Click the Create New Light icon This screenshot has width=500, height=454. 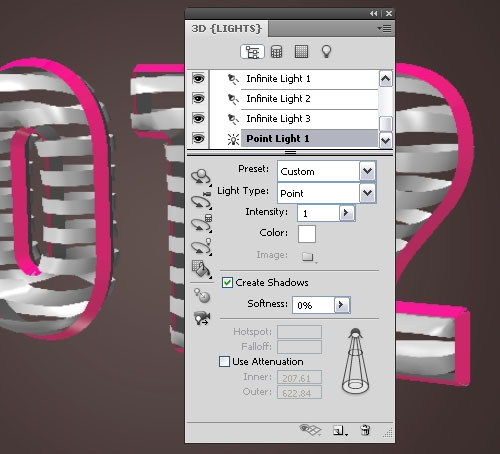340,430
